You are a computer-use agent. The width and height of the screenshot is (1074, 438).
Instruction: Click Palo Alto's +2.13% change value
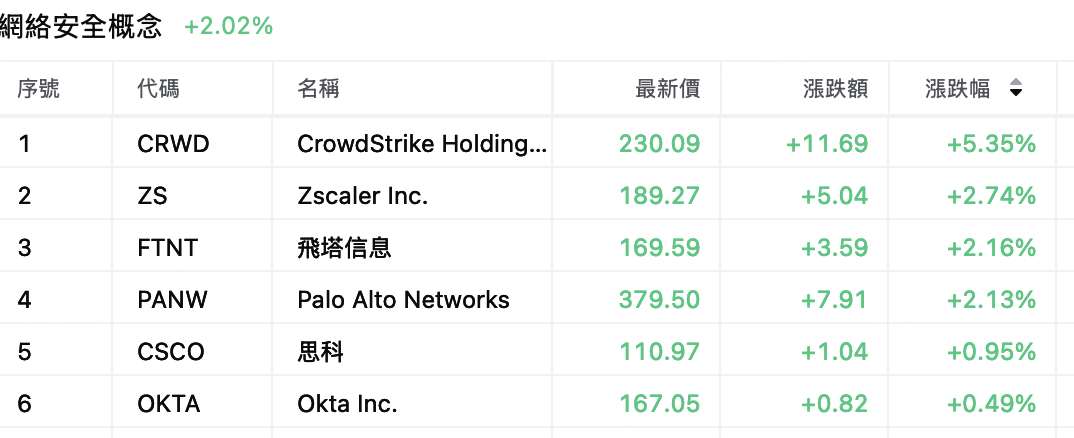(x=991, y=300)
